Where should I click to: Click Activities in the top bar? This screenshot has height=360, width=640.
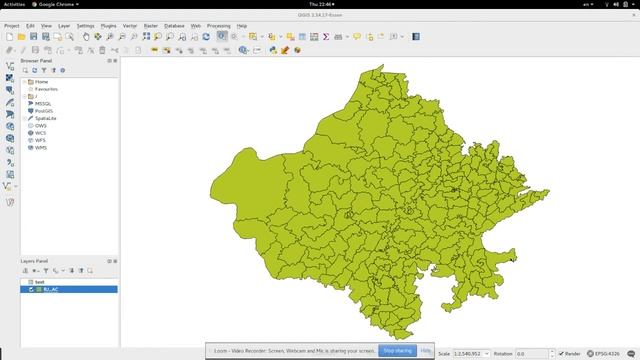14,4
